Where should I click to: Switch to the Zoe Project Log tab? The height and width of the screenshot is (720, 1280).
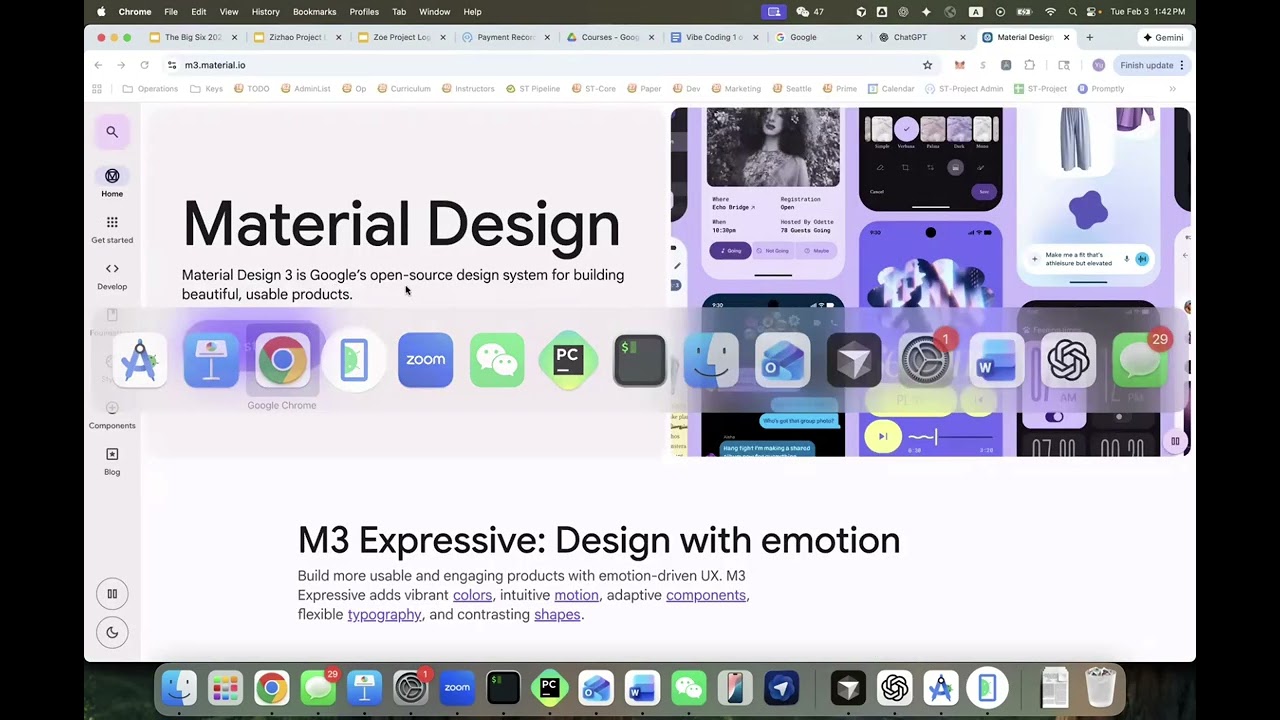click(x=401, y=37)
